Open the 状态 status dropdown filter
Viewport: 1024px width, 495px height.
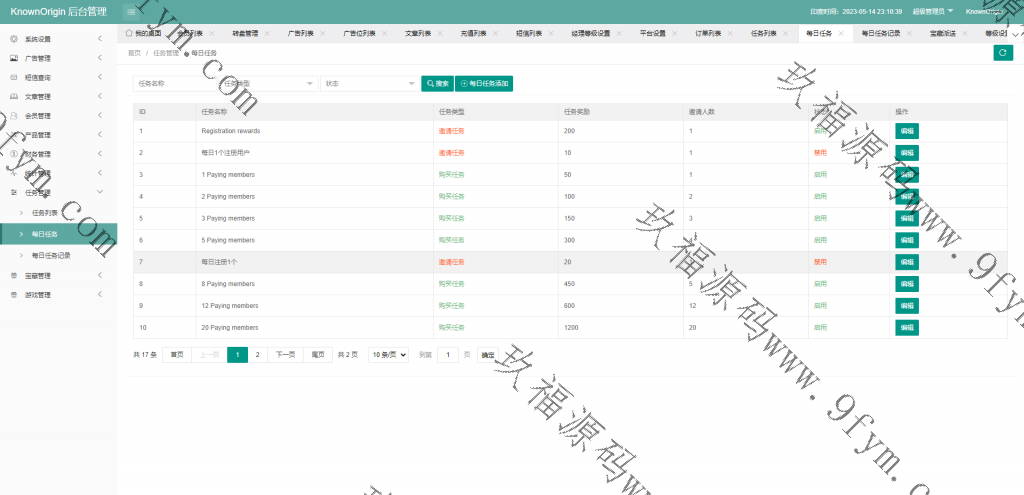pyautogui.click(x=369, y=84)
